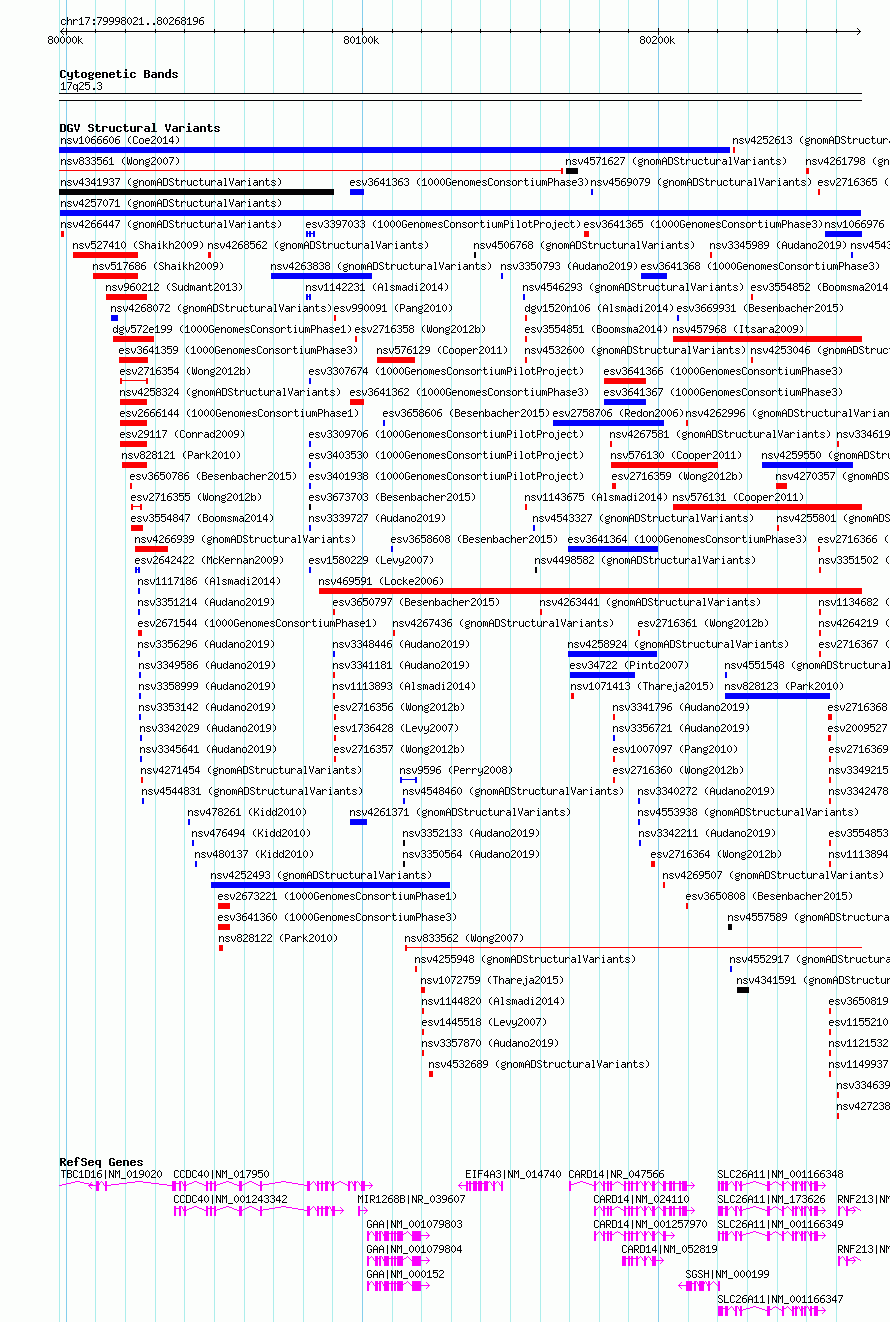Select gene EIF4A3|NM_014740
890x1322 pixels.
(513, 1174)
